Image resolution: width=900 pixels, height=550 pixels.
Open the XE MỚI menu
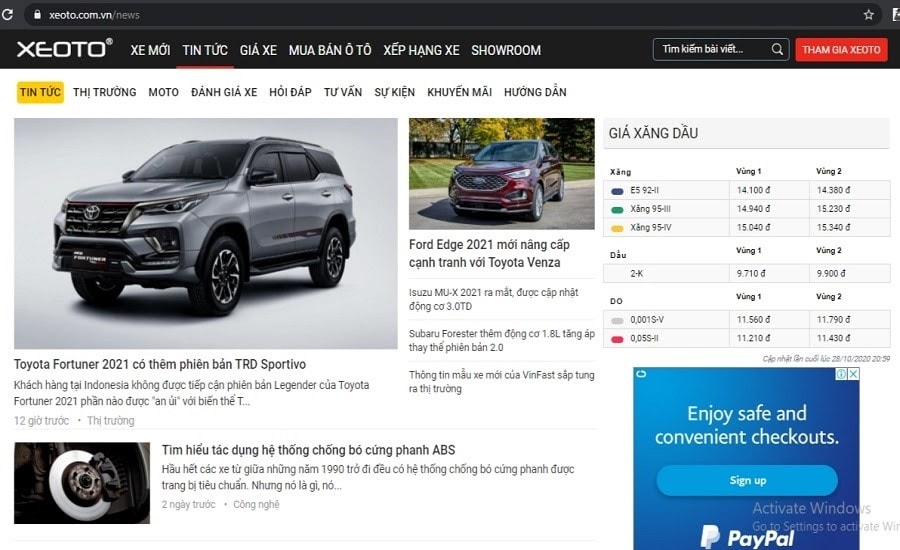(150, 51)
